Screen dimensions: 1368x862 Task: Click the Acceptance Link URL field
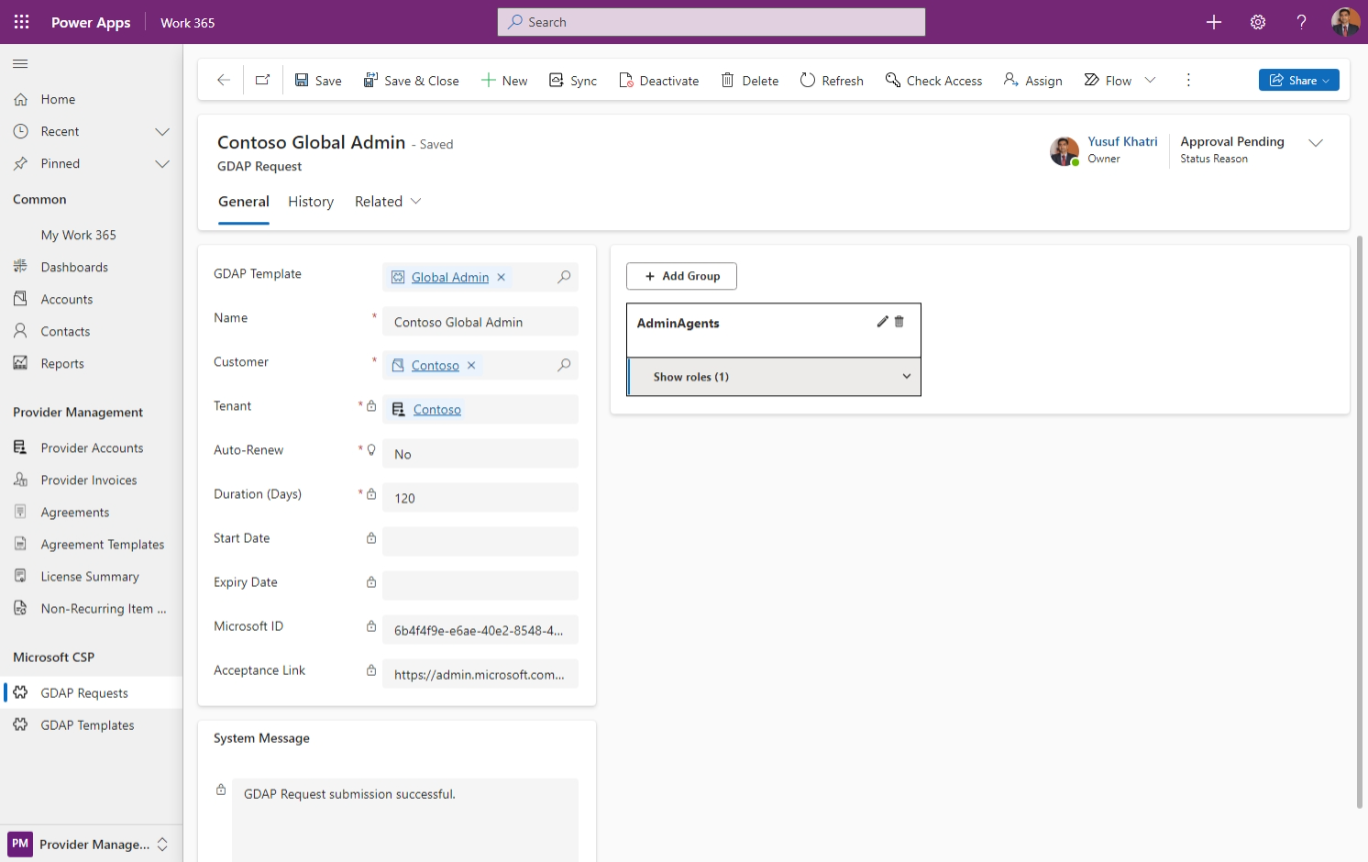click(x=480, y=674)
